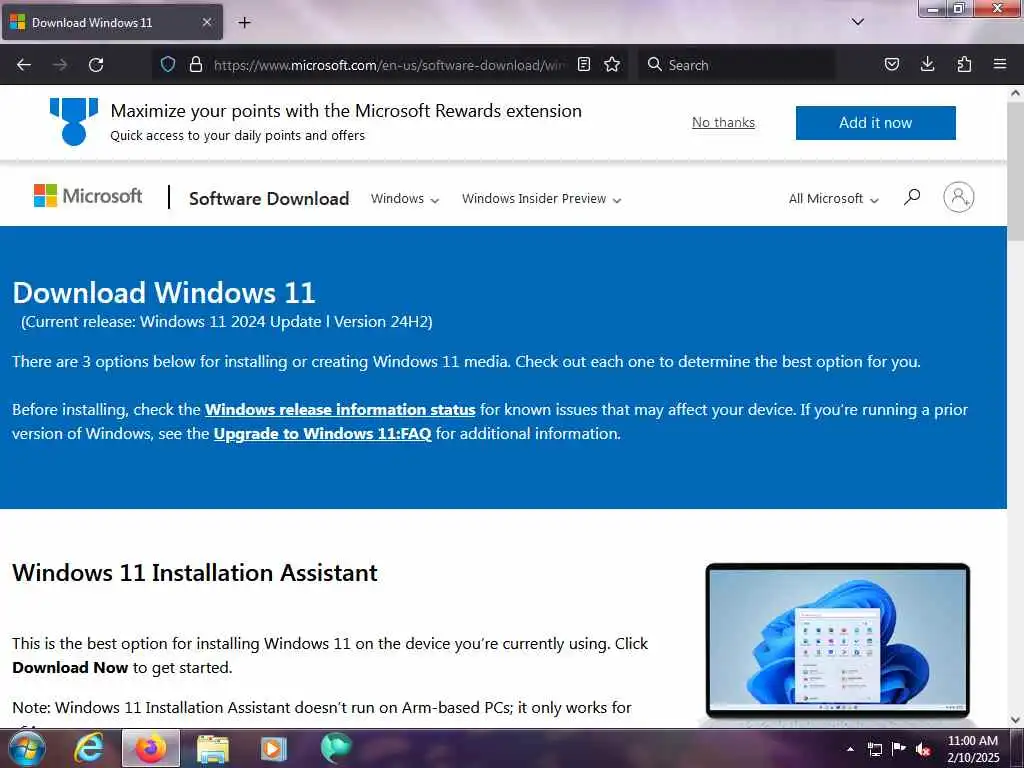Click the Windows 11 laptop image
The width and height of the screenshot is (1024, 768).
point(838,641)
